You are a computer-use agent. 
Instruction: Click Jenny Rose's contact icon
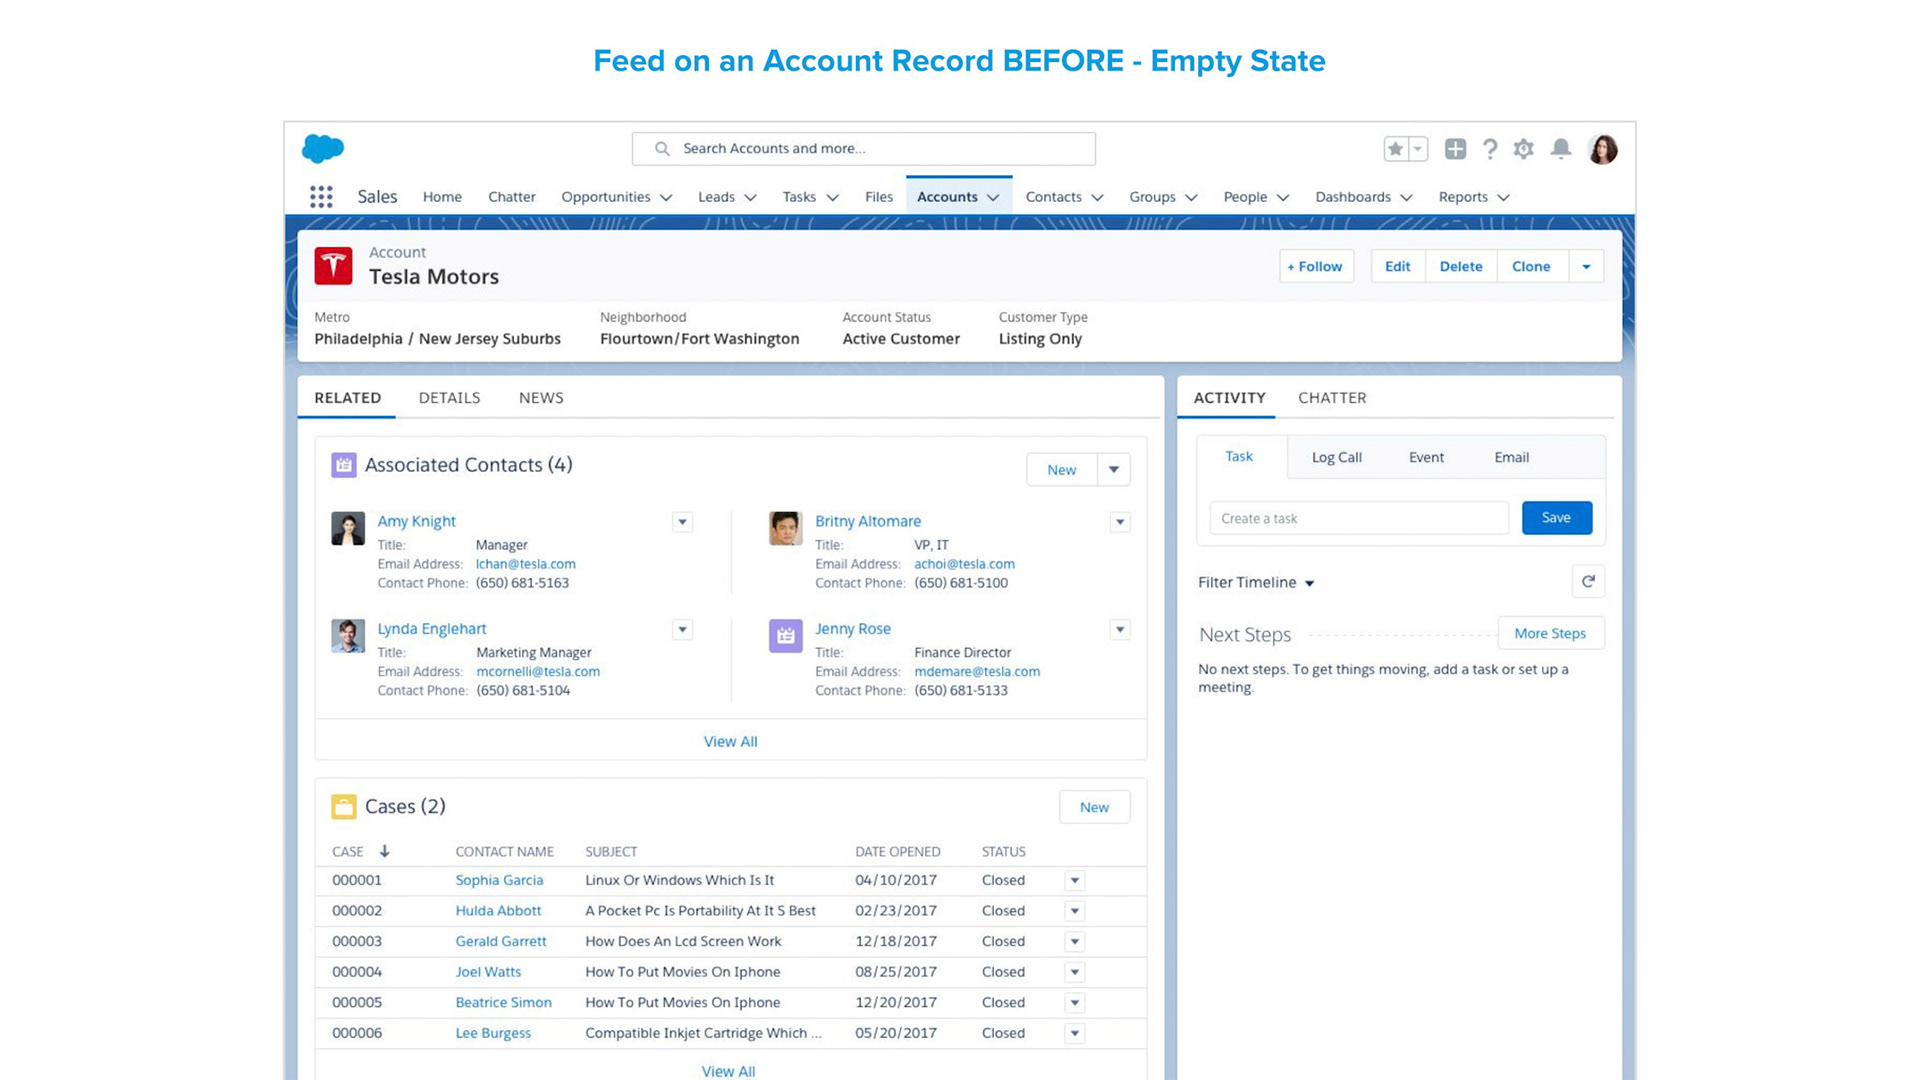click(x=785, y=636)
